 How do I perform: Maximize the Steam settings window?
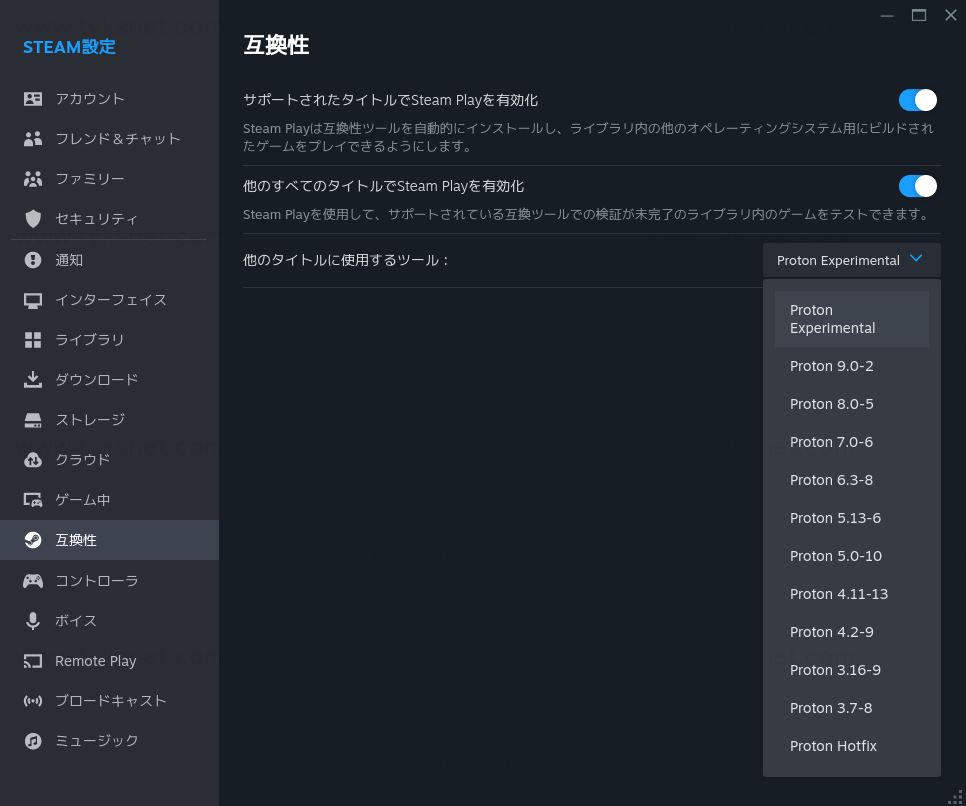(919, 15)
